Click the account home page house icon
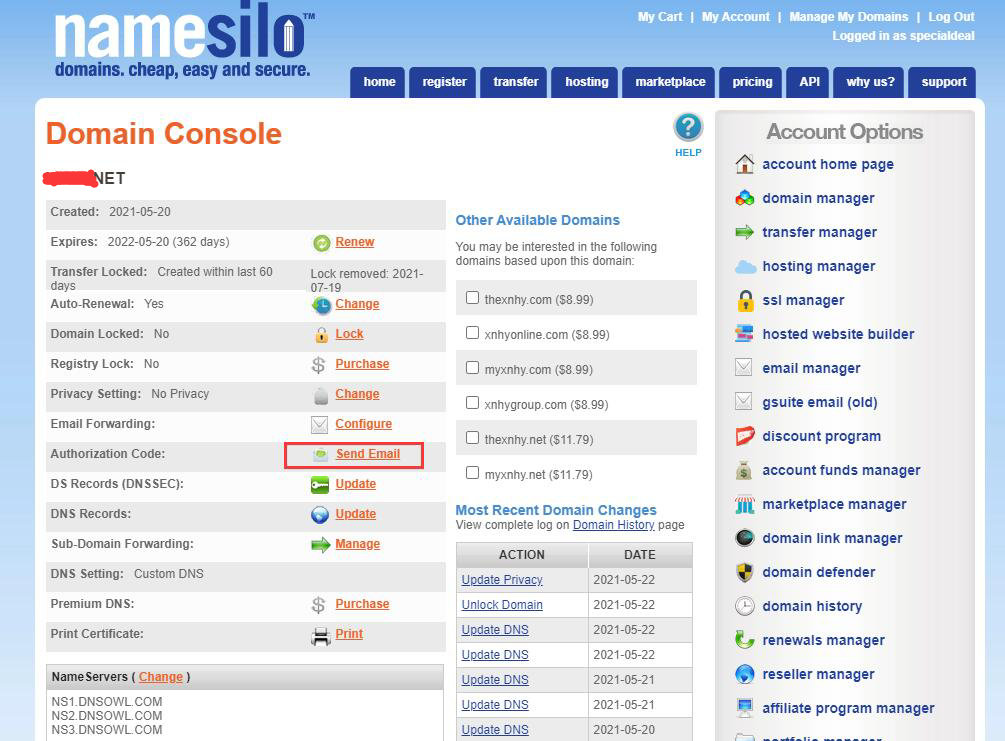The image size is (1005, 741). [744, 164]
